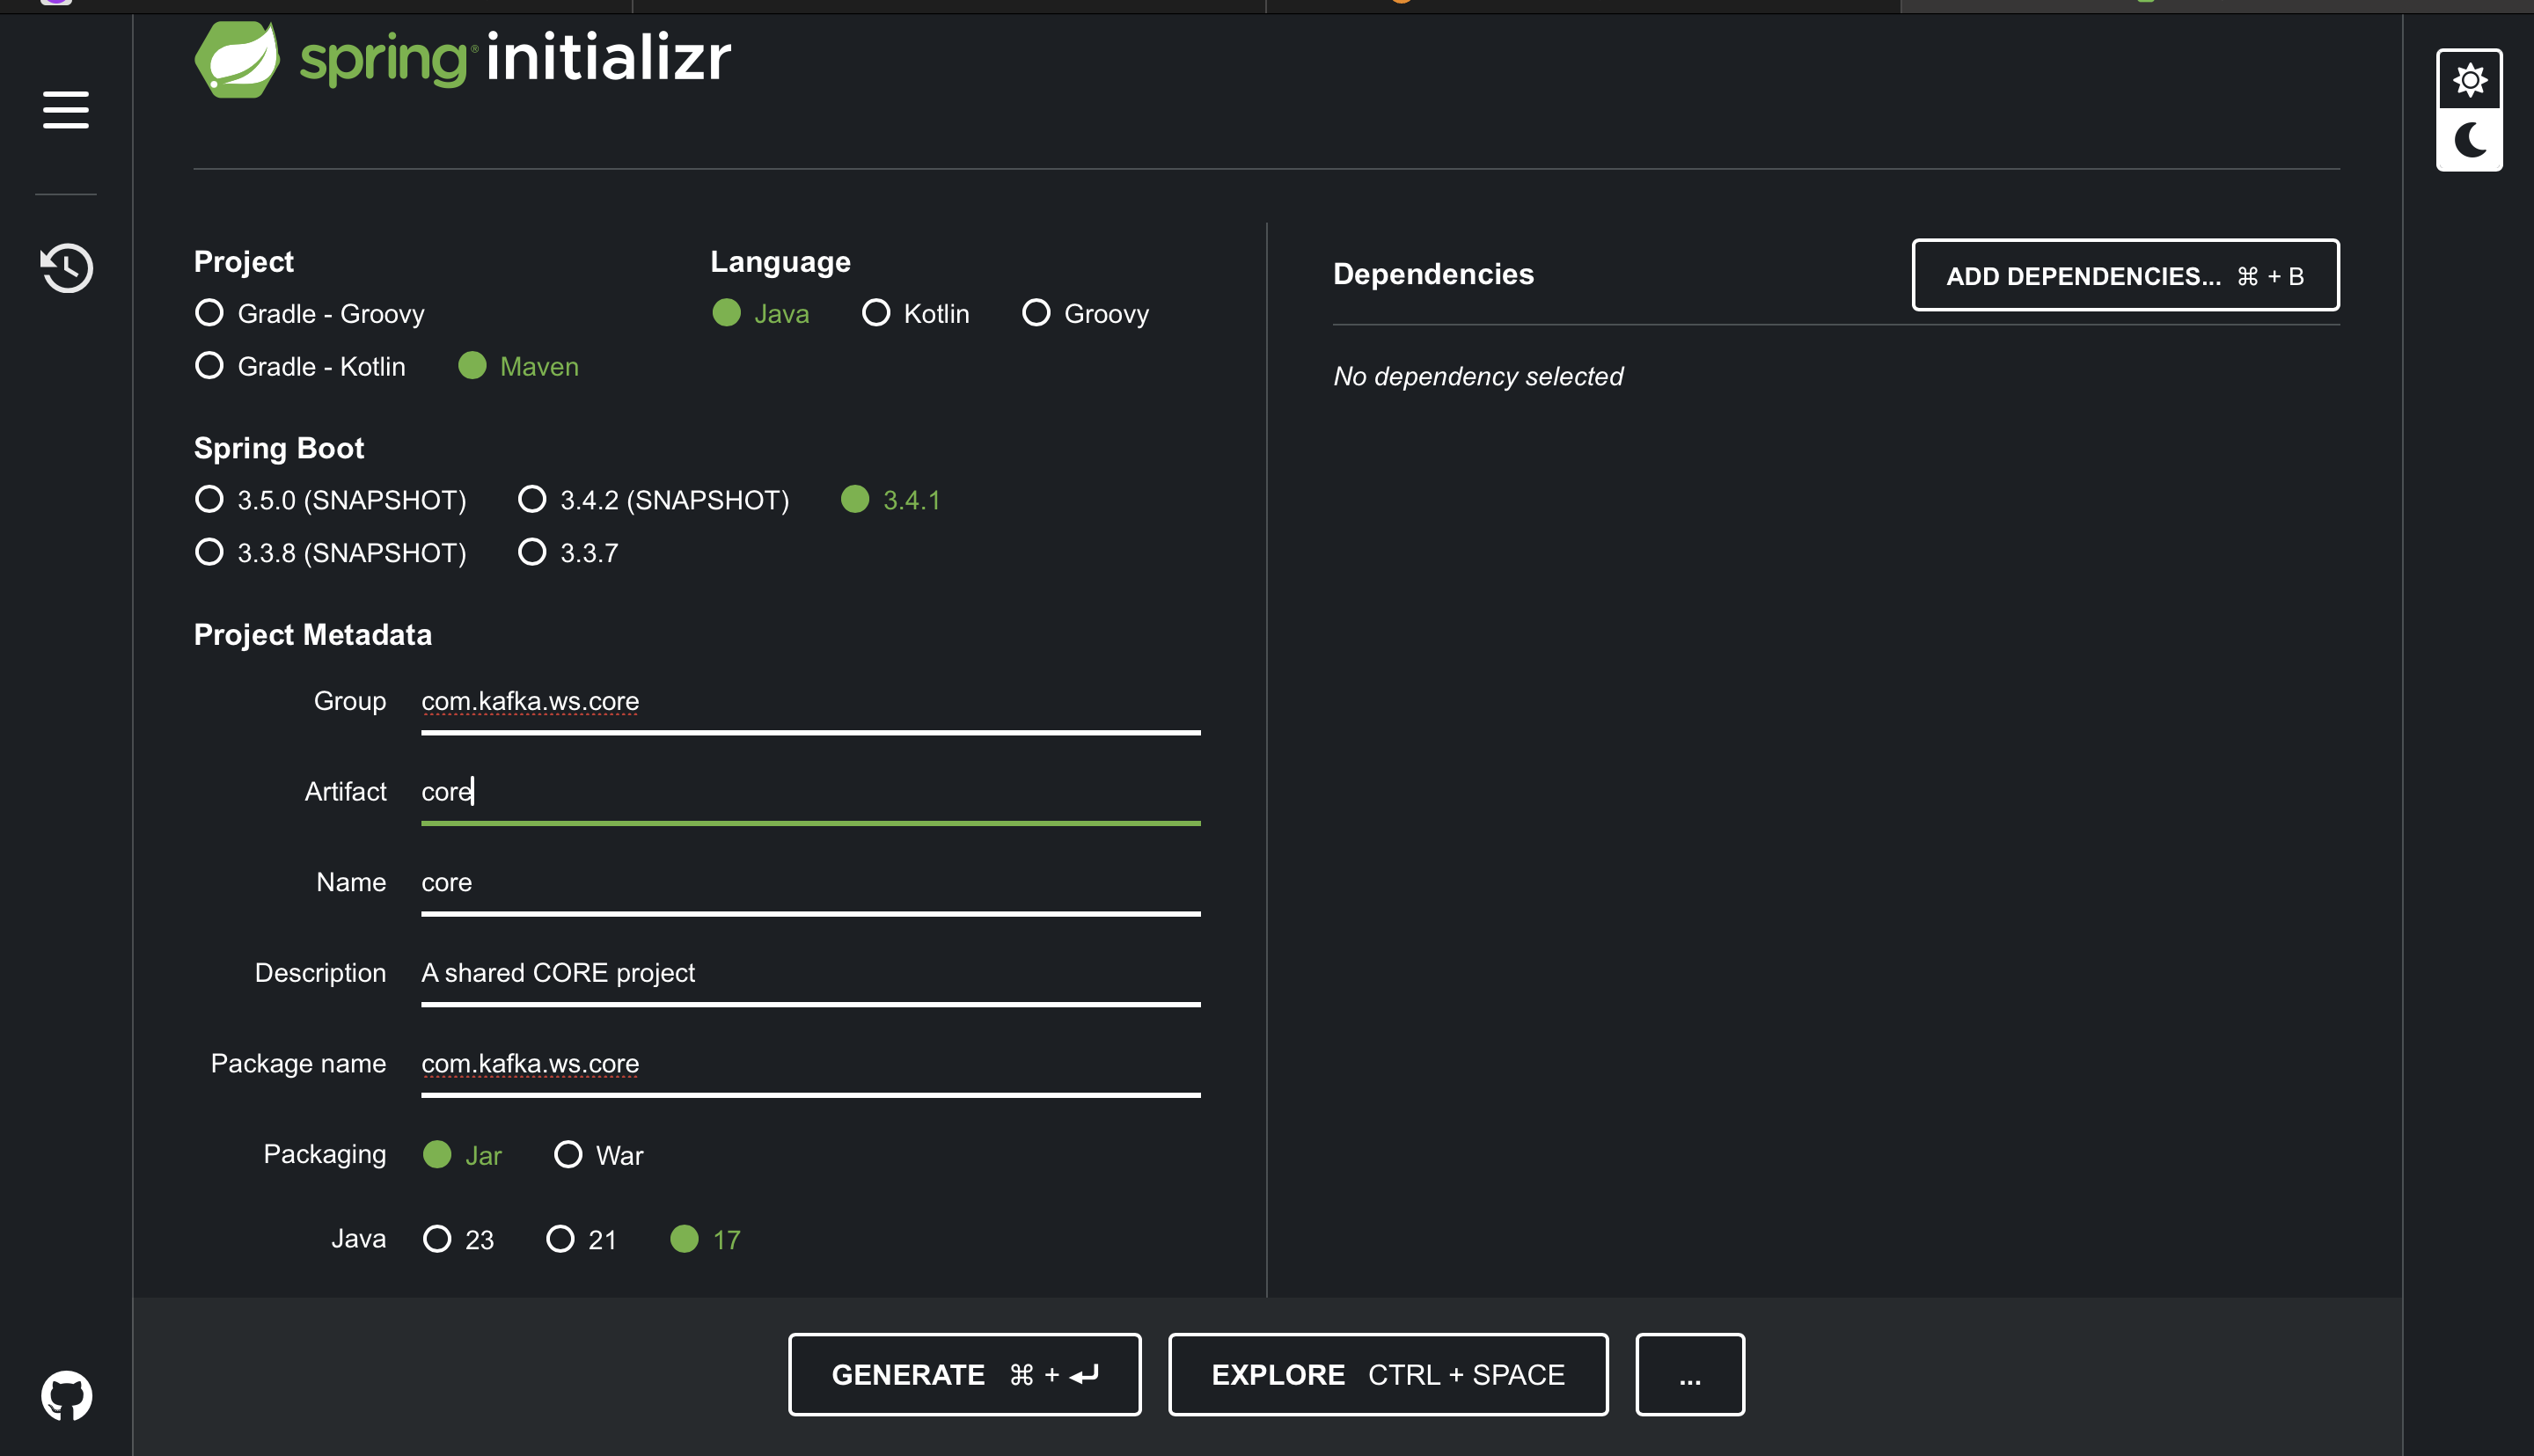The image size is (2534, 1456).
Task: Click the Package name field
Action: (810, 1064)
